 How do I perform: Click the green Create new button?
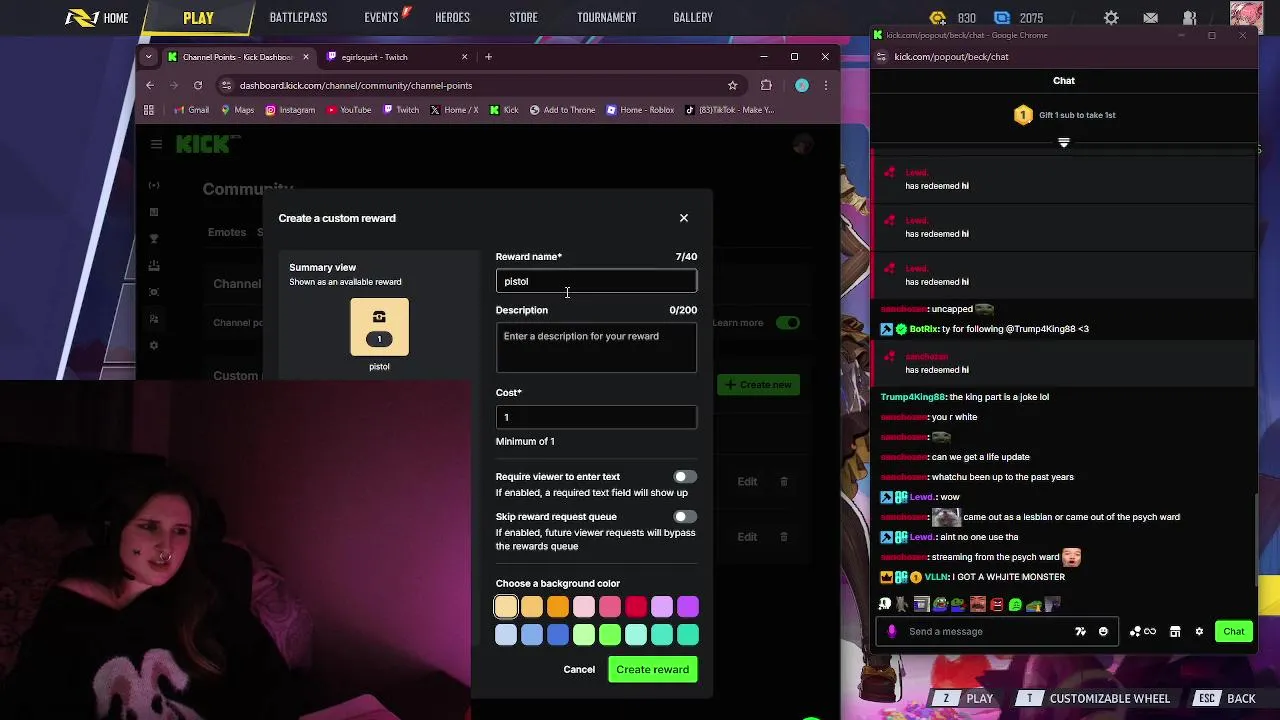[758, 384]
